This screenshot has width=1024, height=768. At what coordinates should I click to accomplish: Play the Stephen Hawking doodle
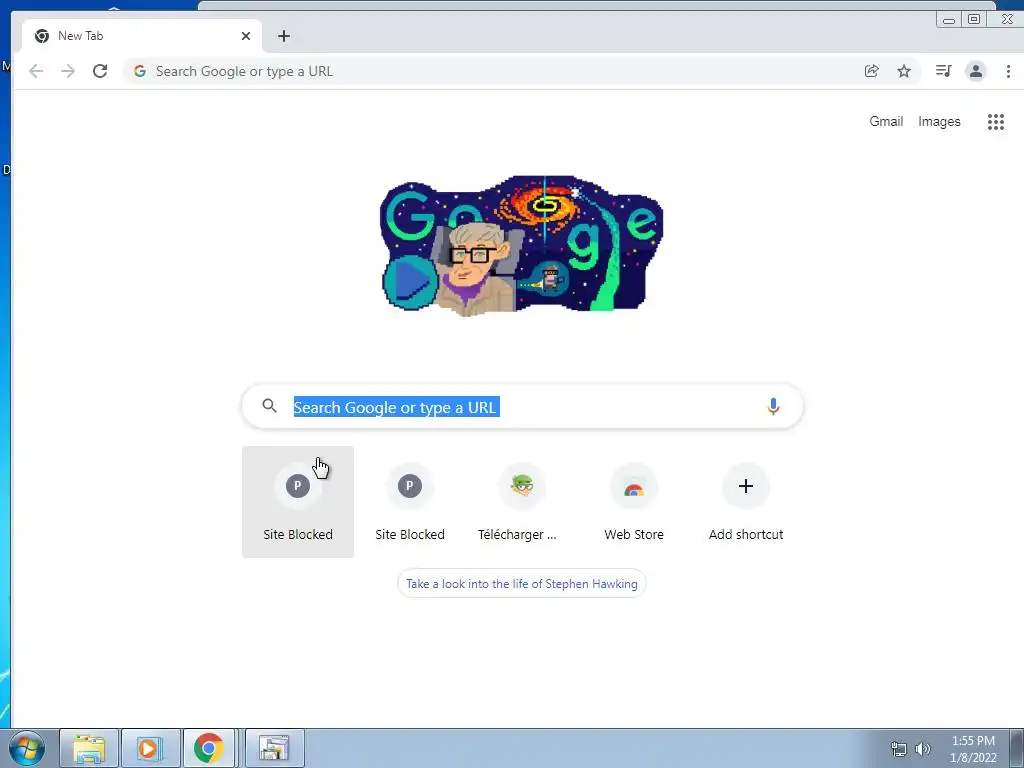click(x=410, y=283)
